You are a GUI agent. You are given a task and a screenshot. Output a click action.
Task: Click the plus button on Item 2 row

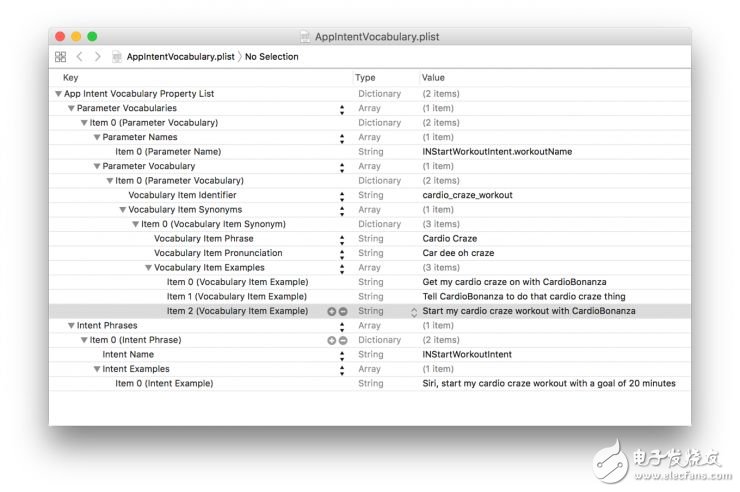332,311
